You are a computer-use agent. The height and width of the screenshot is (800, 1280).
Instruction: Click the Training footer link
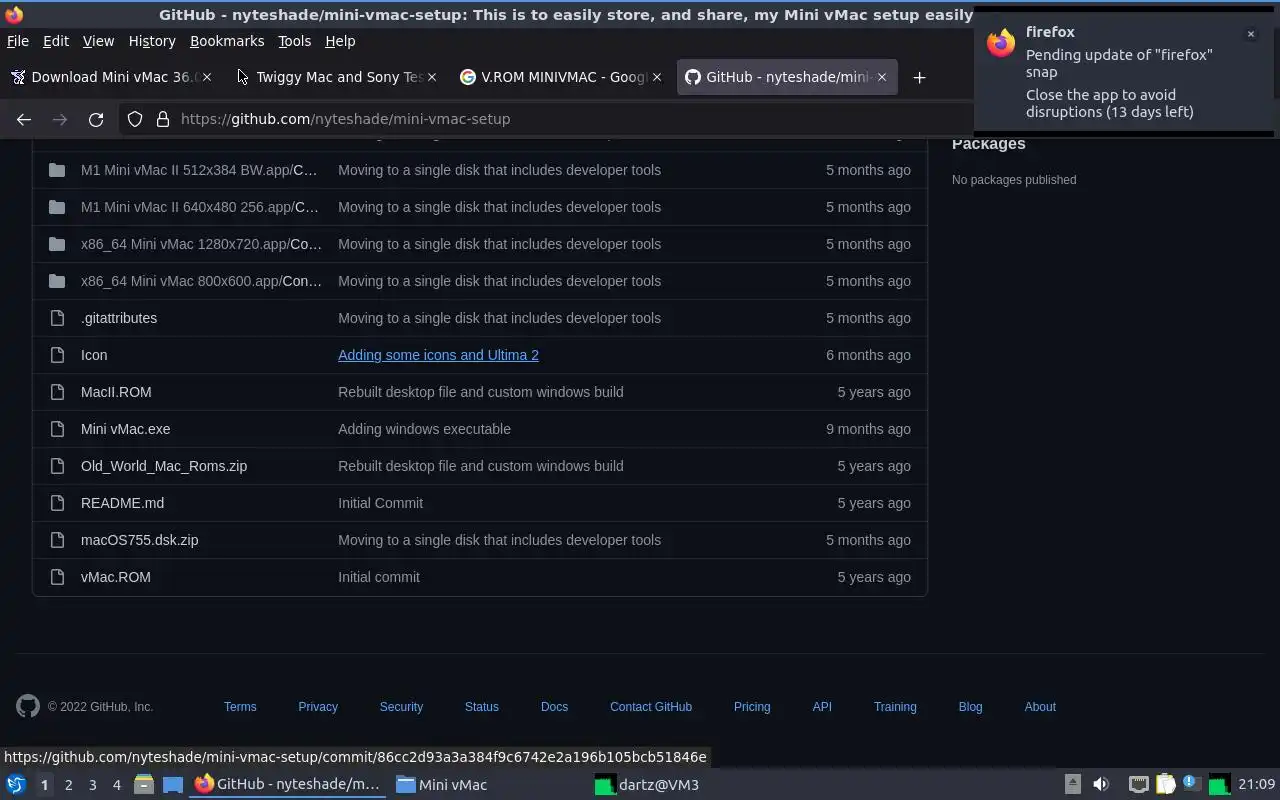tap(895, 707)
